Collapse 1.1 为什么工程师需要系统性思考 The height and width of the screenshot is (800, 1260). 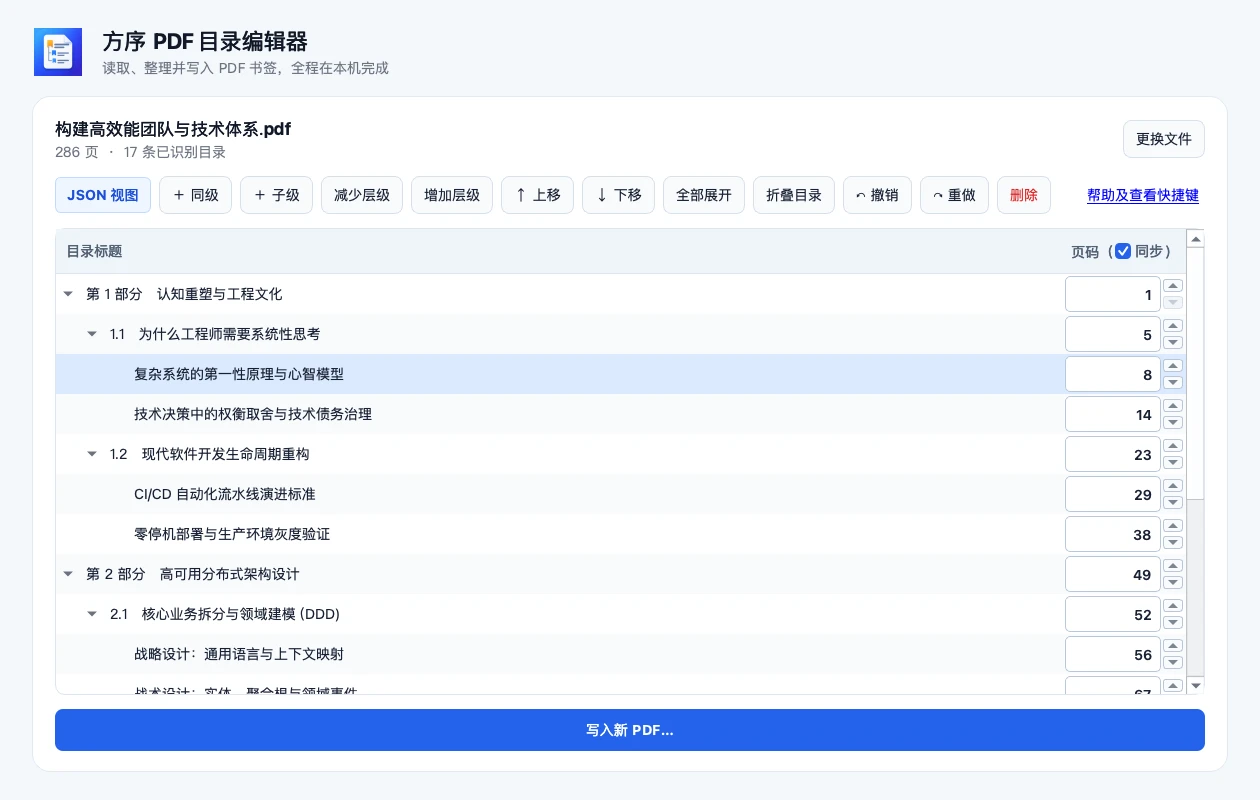pyautogui.click(x=92, y=334)
